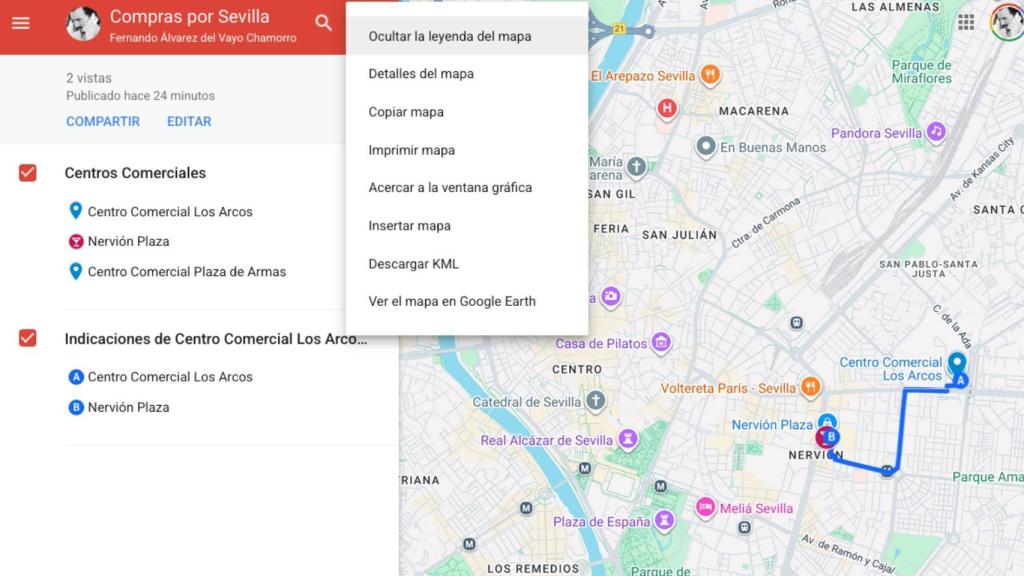The width and height of the screenshot is (1024, 576).
Task: Click Imprimir mapa menu option
Action: point(411,150)
